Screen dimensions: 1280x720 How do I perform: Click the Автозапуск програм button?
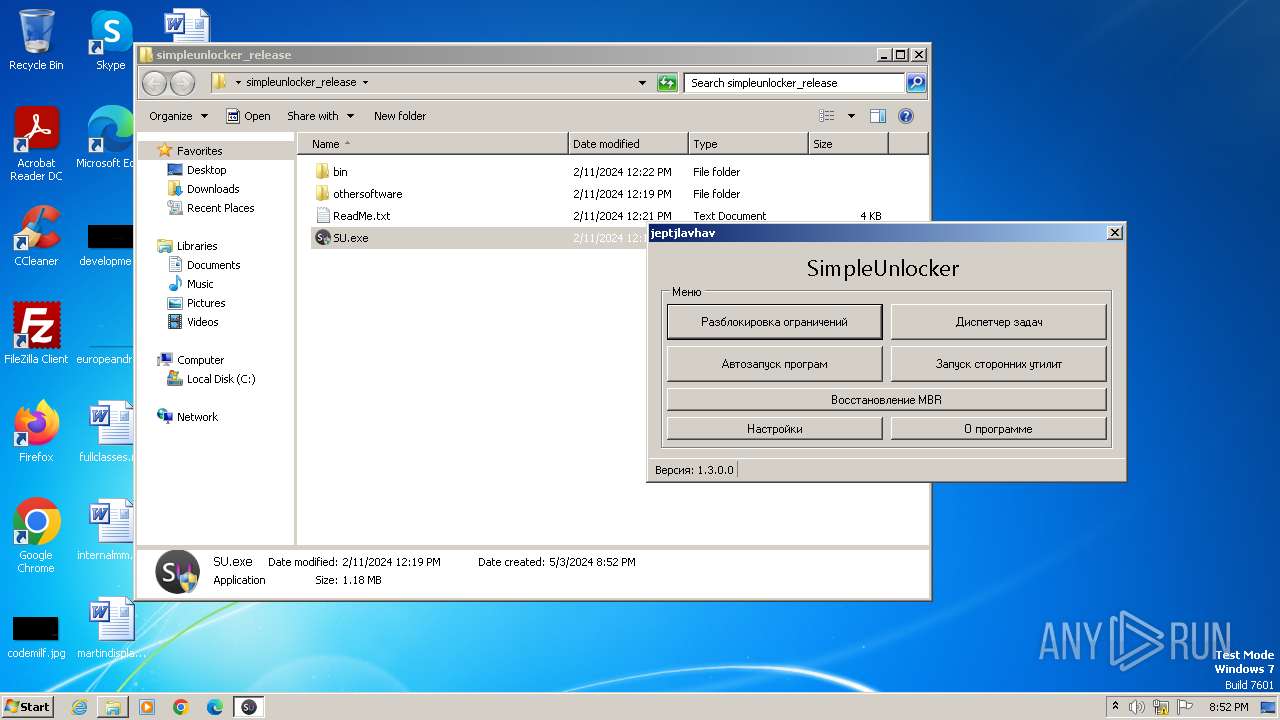pyautogui.click(x=774, y=364)
